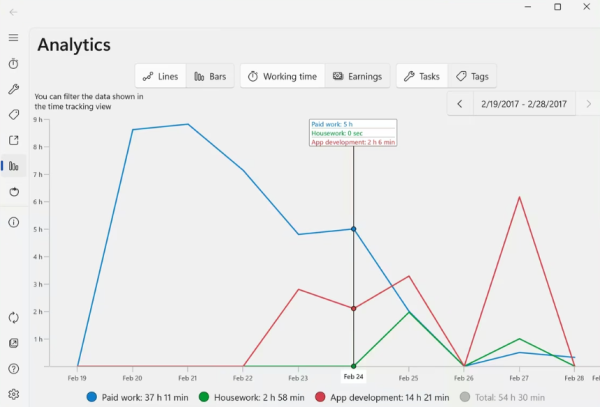Toggle the App development legend red circle
Viewport: 600px width, 407px height.
click(x=320, y=397)
